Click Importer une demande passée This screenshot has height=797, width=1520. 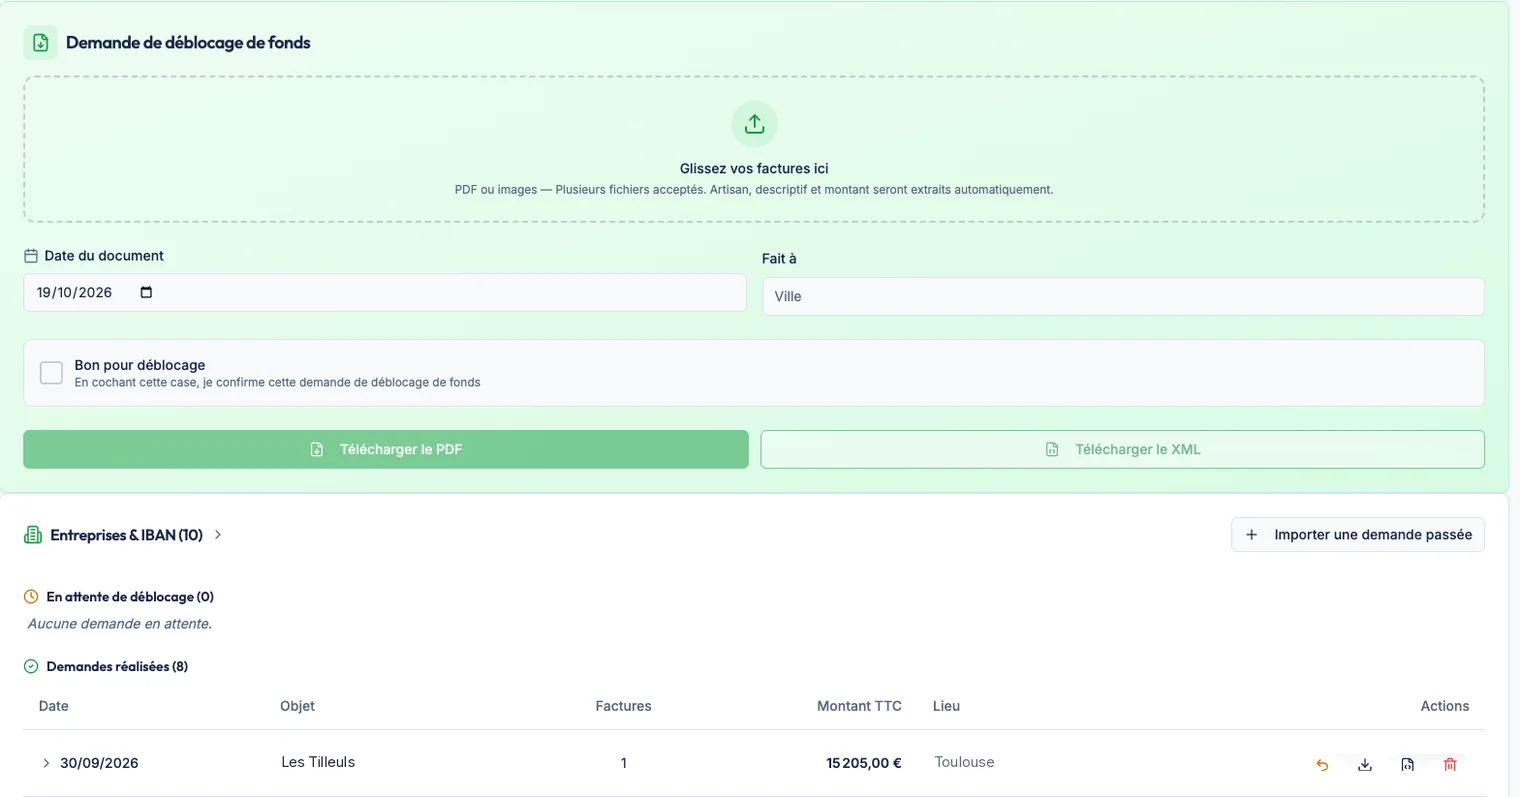pos(1358,535)
